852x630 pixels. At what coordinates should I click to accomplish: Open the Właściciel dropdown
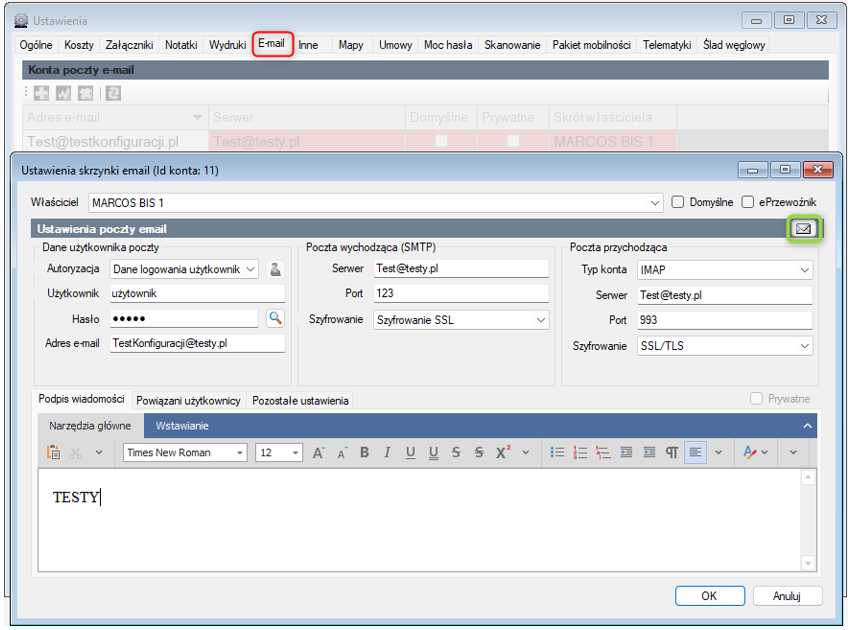coord(655,203)
